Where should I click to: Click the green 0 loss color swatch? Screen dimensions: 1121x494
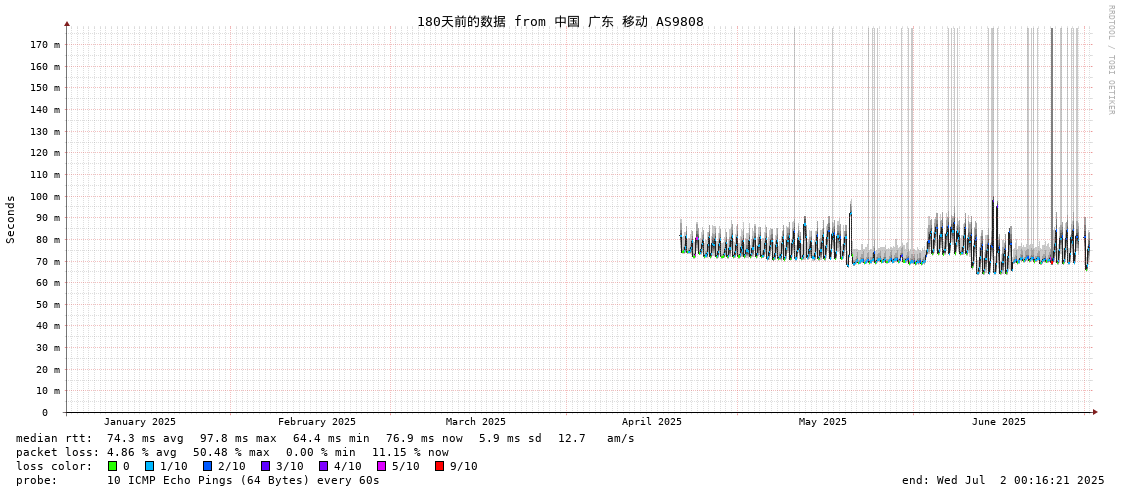[112, 466]
